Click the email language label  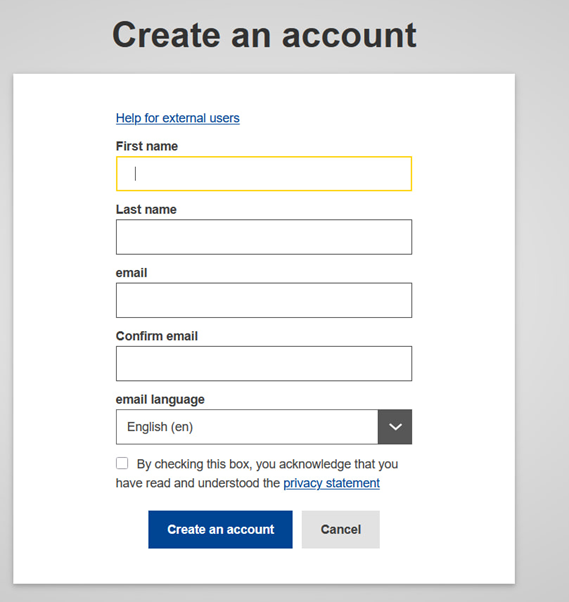[160, 400]
